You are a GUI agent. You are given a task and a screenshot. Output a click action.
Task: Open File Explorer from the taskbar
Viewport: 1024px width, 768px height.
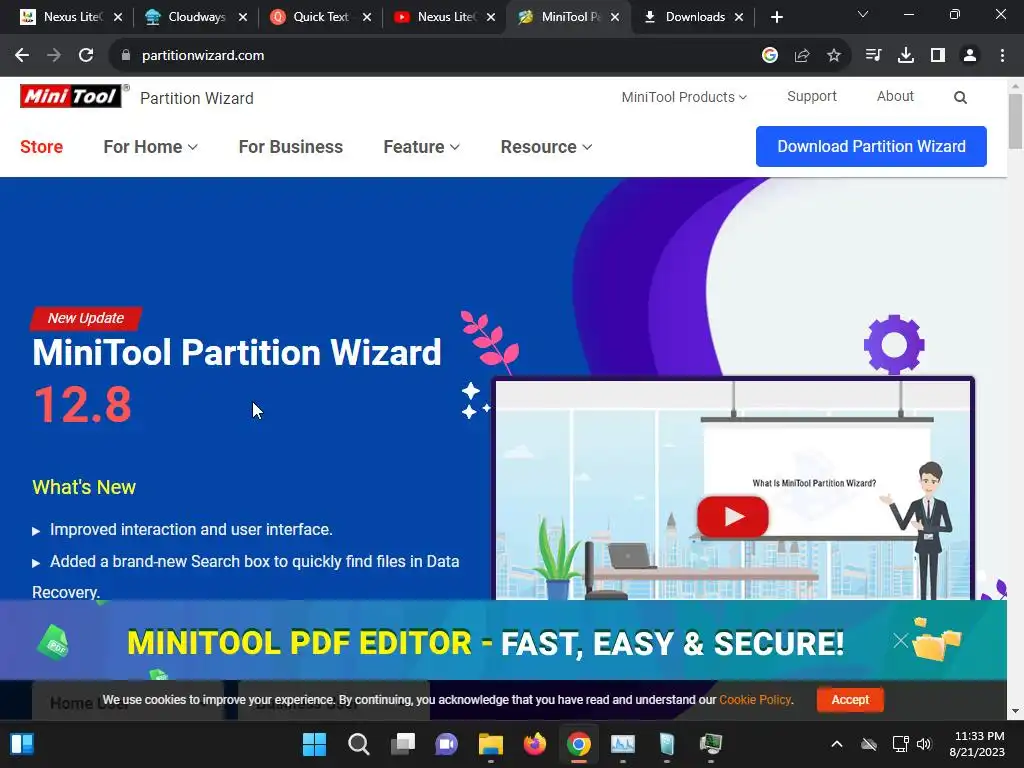pyautogui.click(x=490, y=744)
